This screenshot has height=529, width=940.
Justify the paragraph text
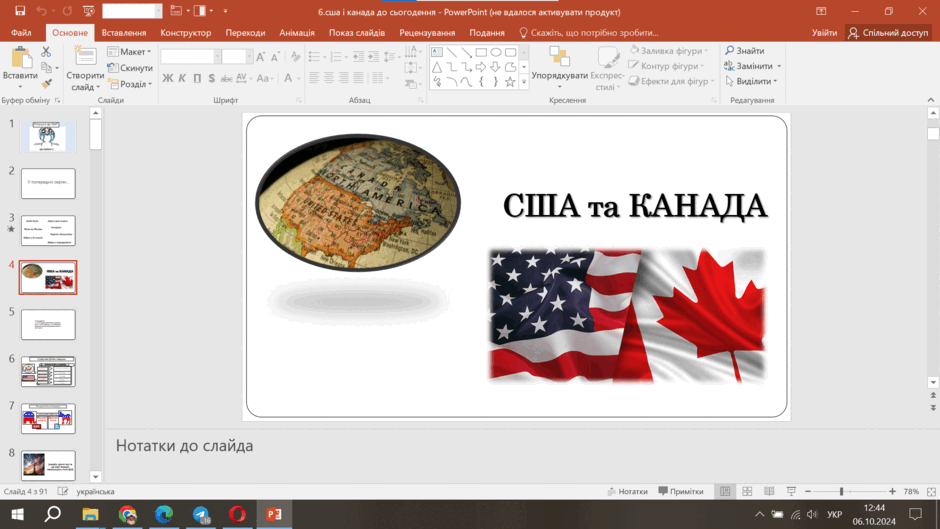coord(358,77)
